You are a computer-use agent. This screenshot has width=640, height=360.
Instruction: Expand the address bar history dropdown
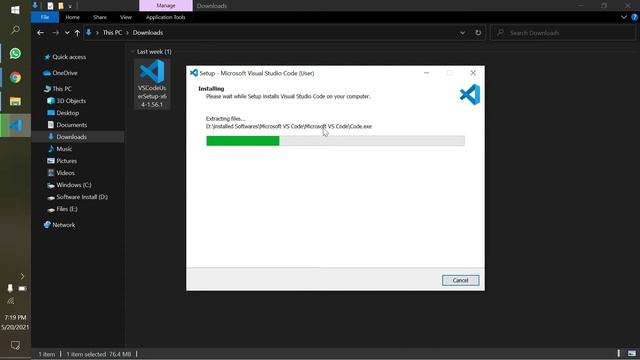coord(462,33)
